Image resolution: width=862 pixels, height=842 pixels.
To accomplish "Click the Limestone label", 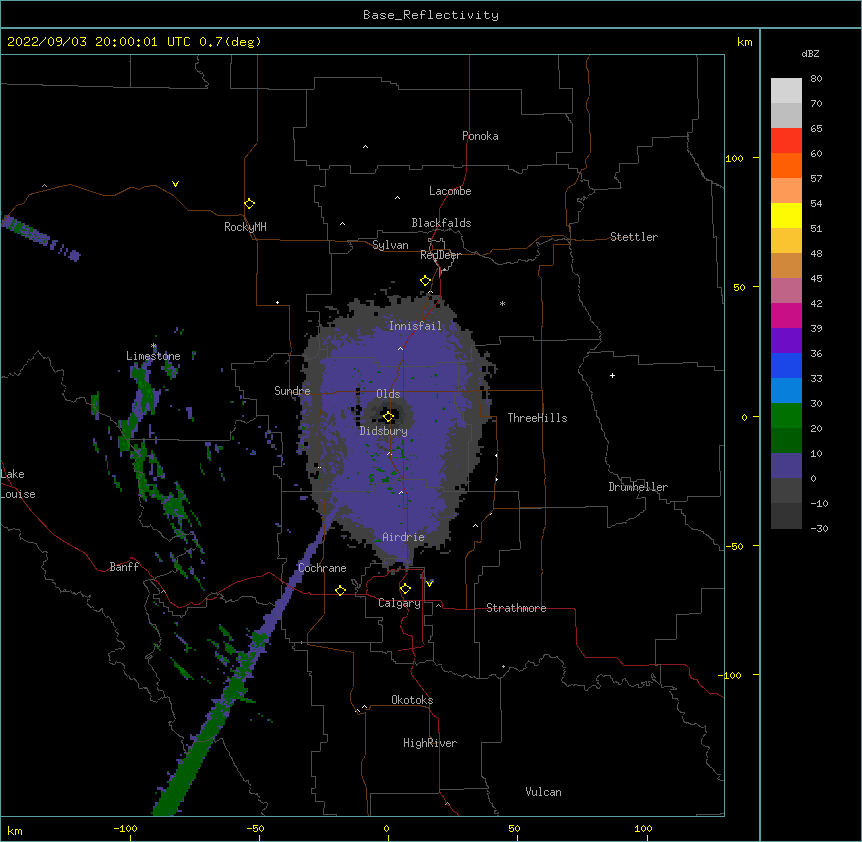I will tap(153, 356).
